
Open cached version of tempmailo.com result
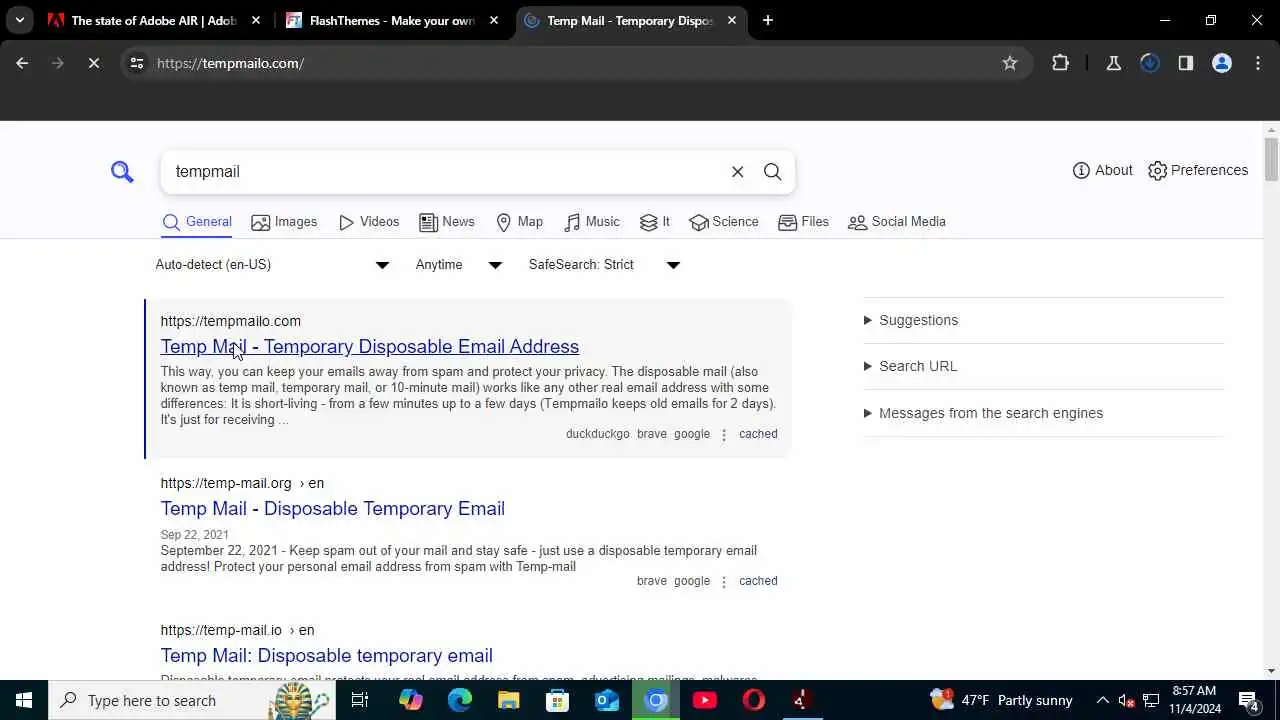(758, 434)
